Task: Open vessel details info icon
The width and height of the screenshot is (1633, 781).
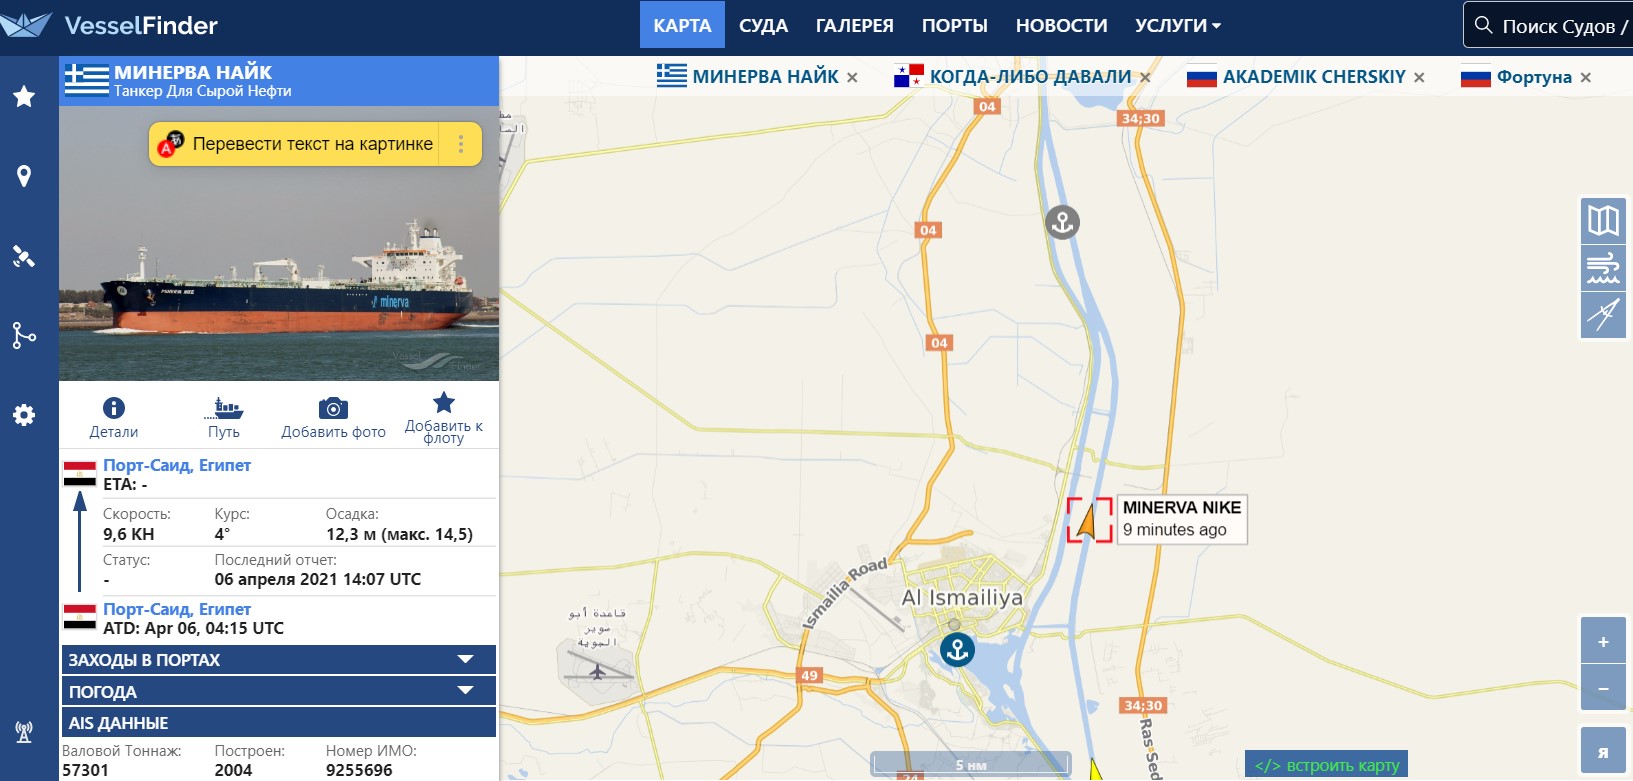Action: point(114,407)
